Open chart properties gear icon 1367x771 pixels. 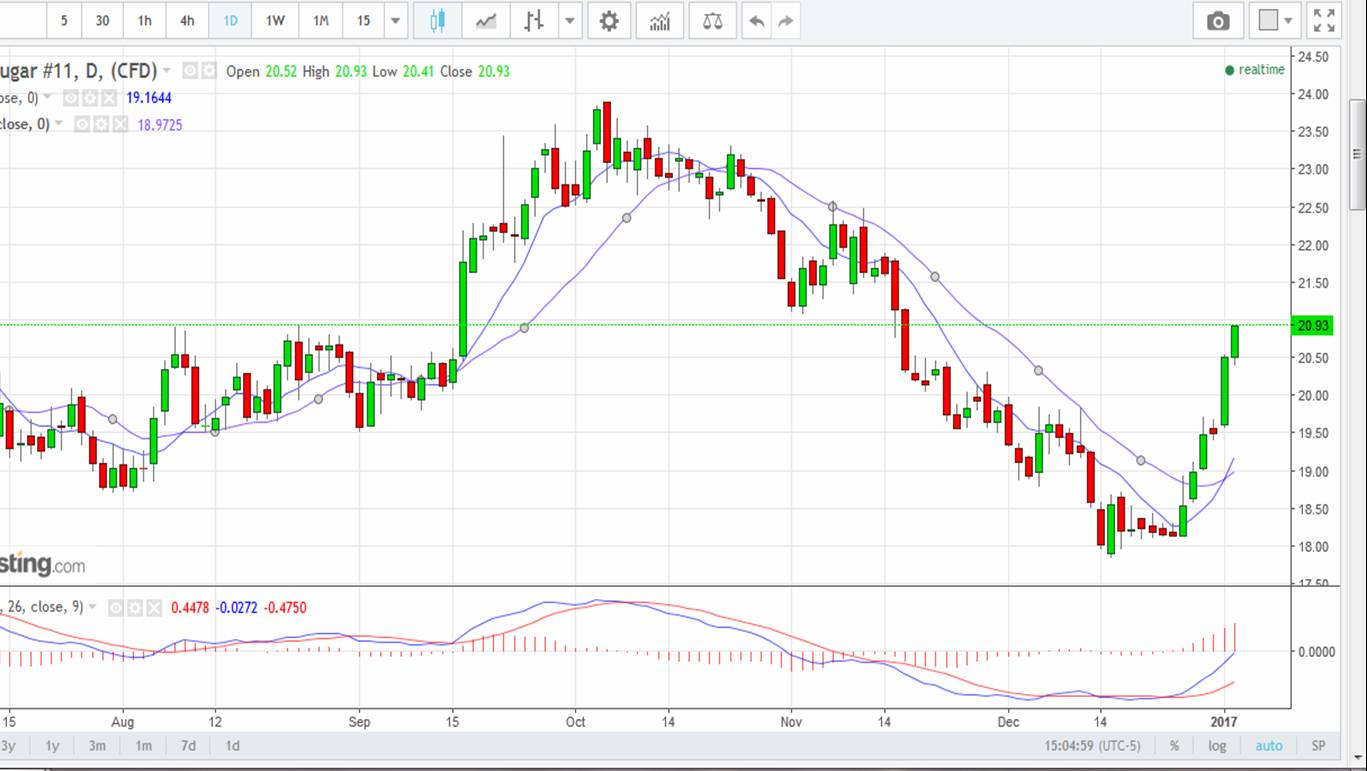click(x=609, y=21)
